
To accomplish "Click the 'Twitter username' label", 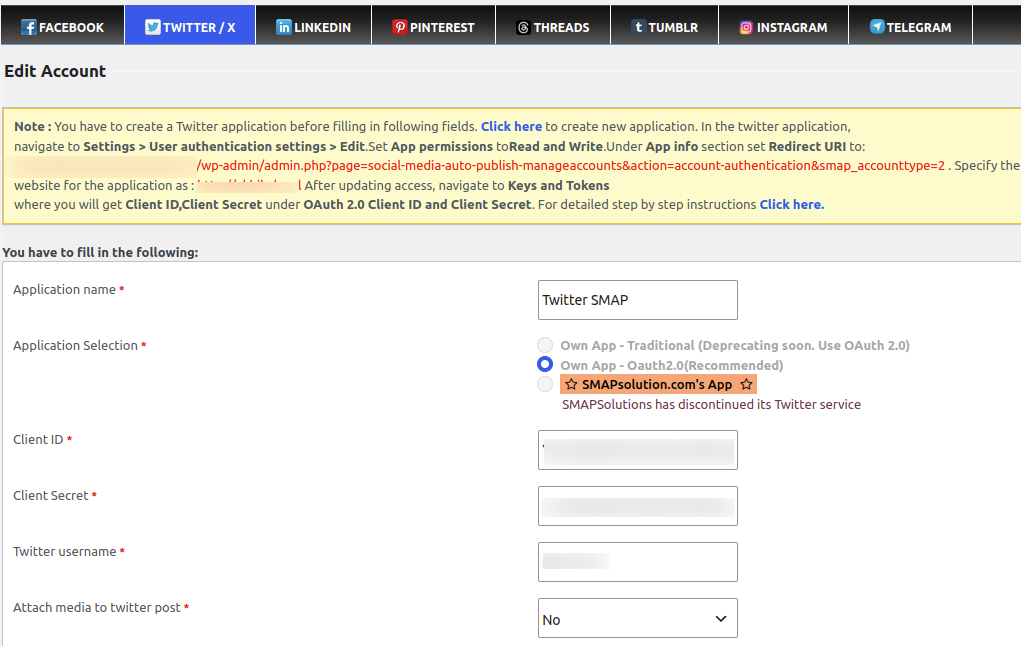I will 64,552.
